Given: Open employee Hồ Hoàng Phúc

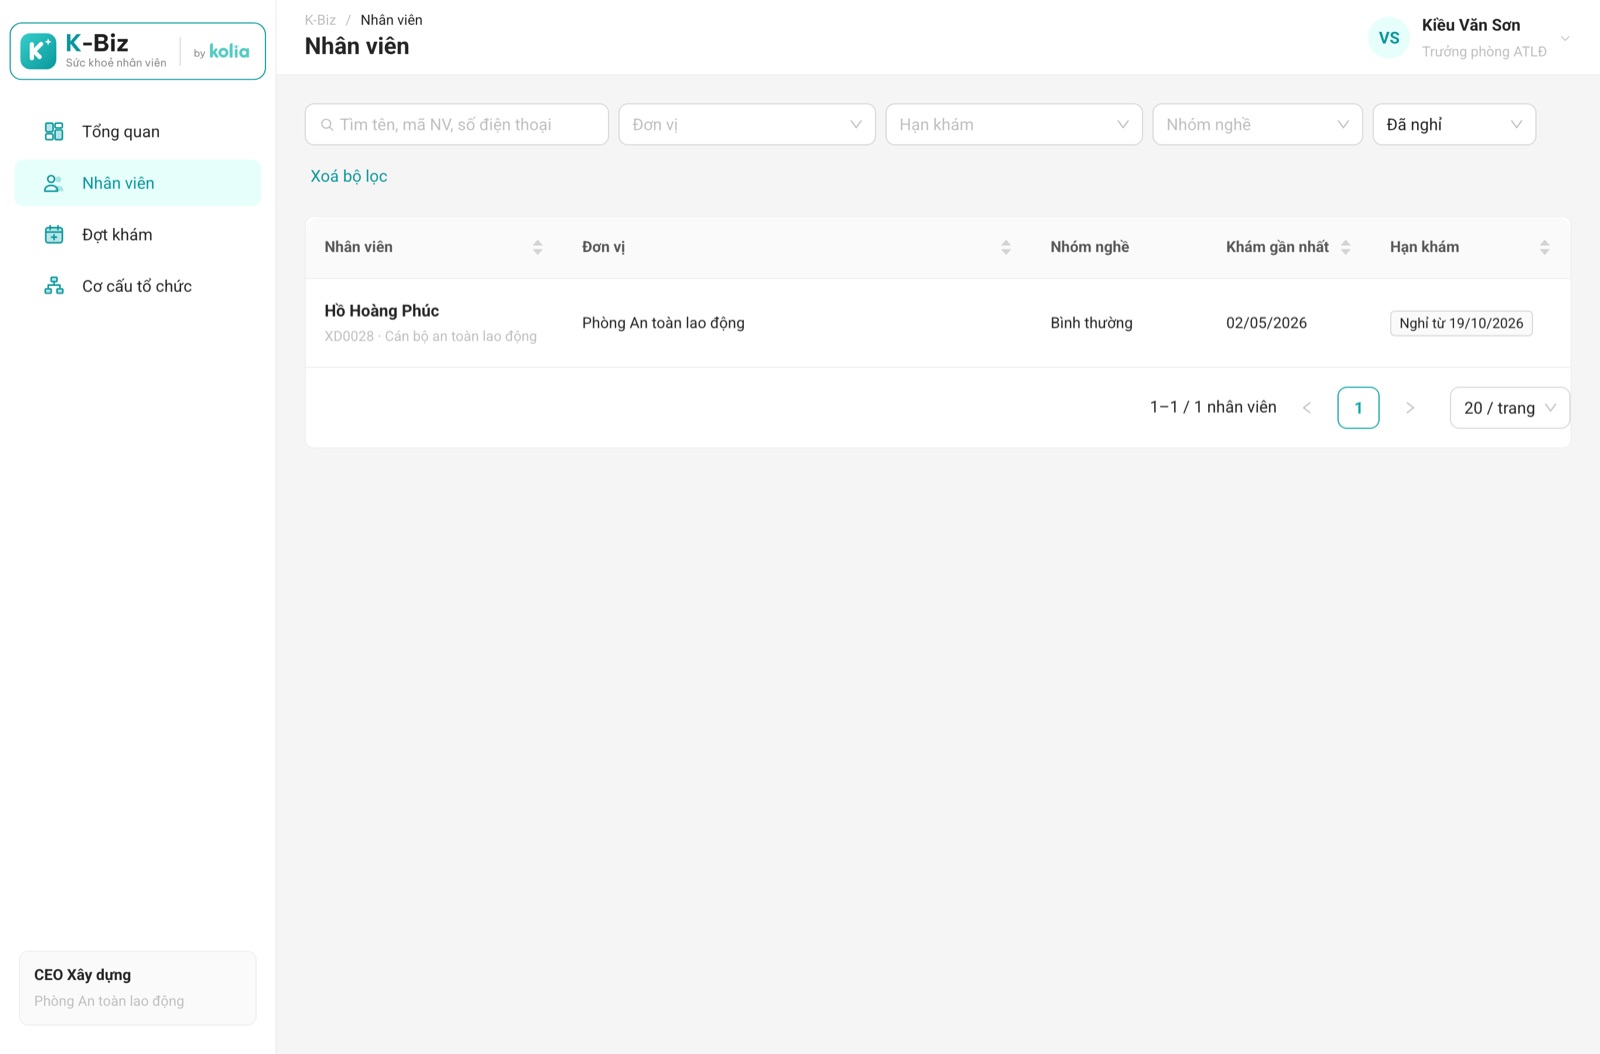Looking at the screenshot, I should pyautogui.click(x=381, y=311).
